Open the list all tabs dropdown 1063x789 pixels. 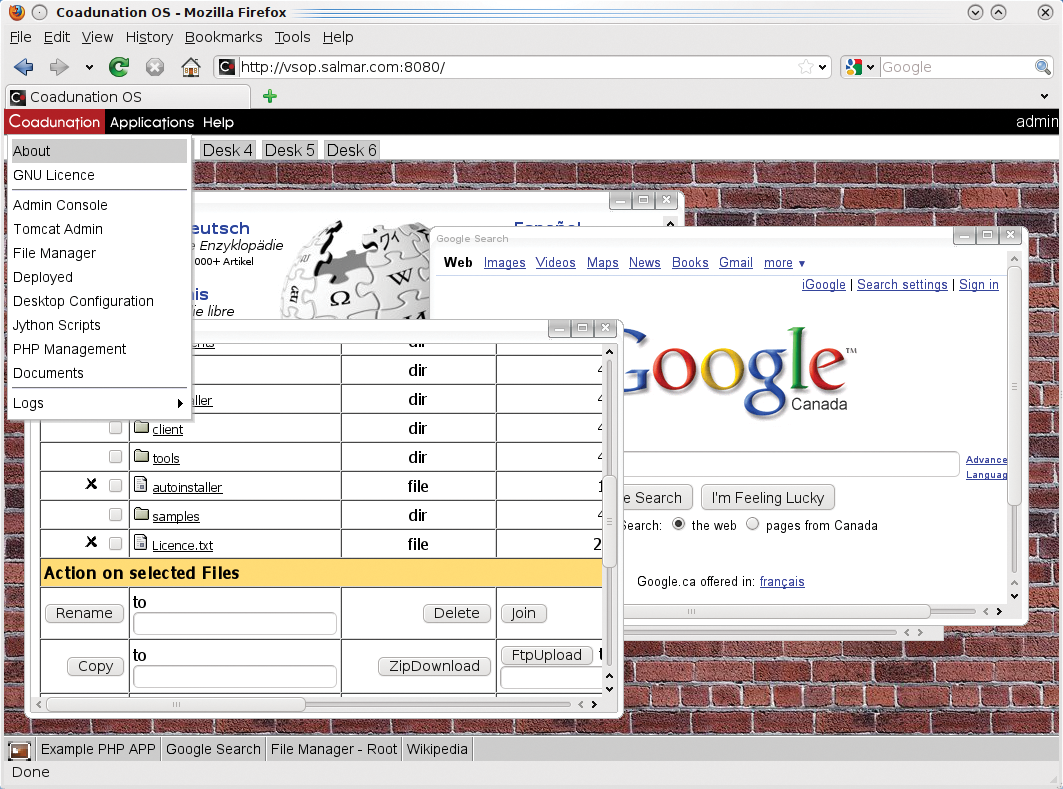(1045, 96)
